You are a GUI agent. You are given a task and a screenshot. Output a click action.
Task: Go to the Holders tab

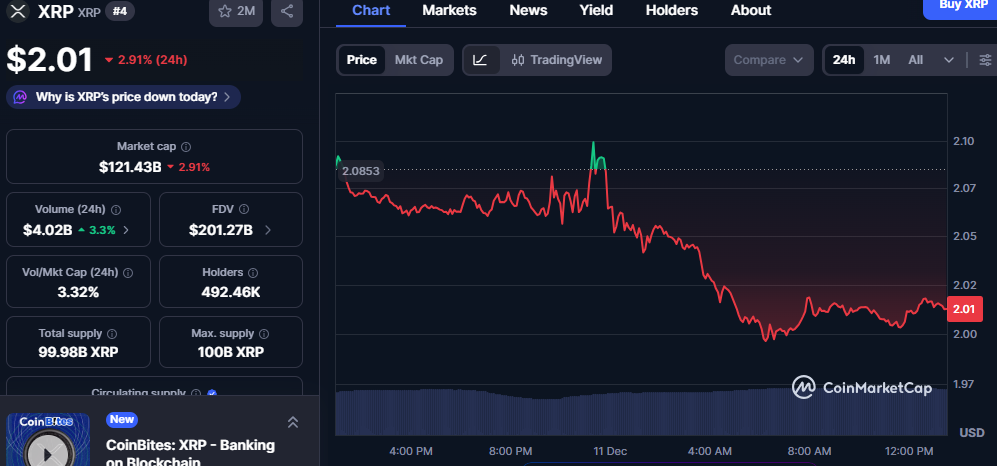coord(672,10)
